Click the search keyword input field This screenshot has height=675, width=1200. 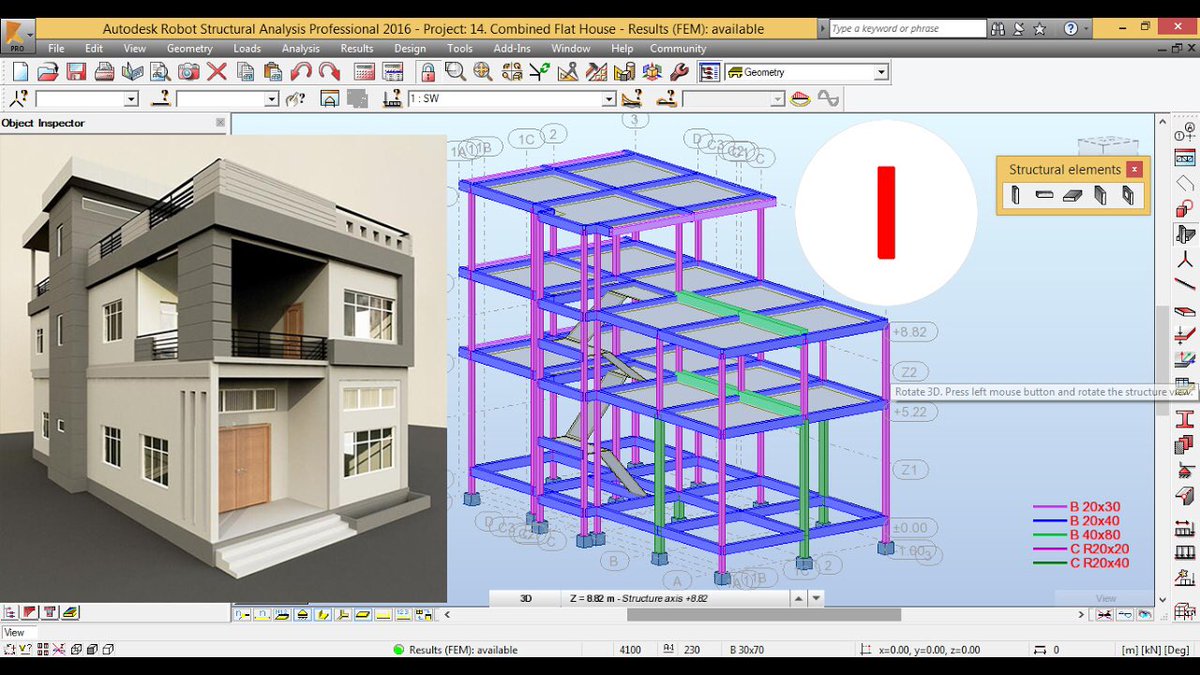pos(910,29)
